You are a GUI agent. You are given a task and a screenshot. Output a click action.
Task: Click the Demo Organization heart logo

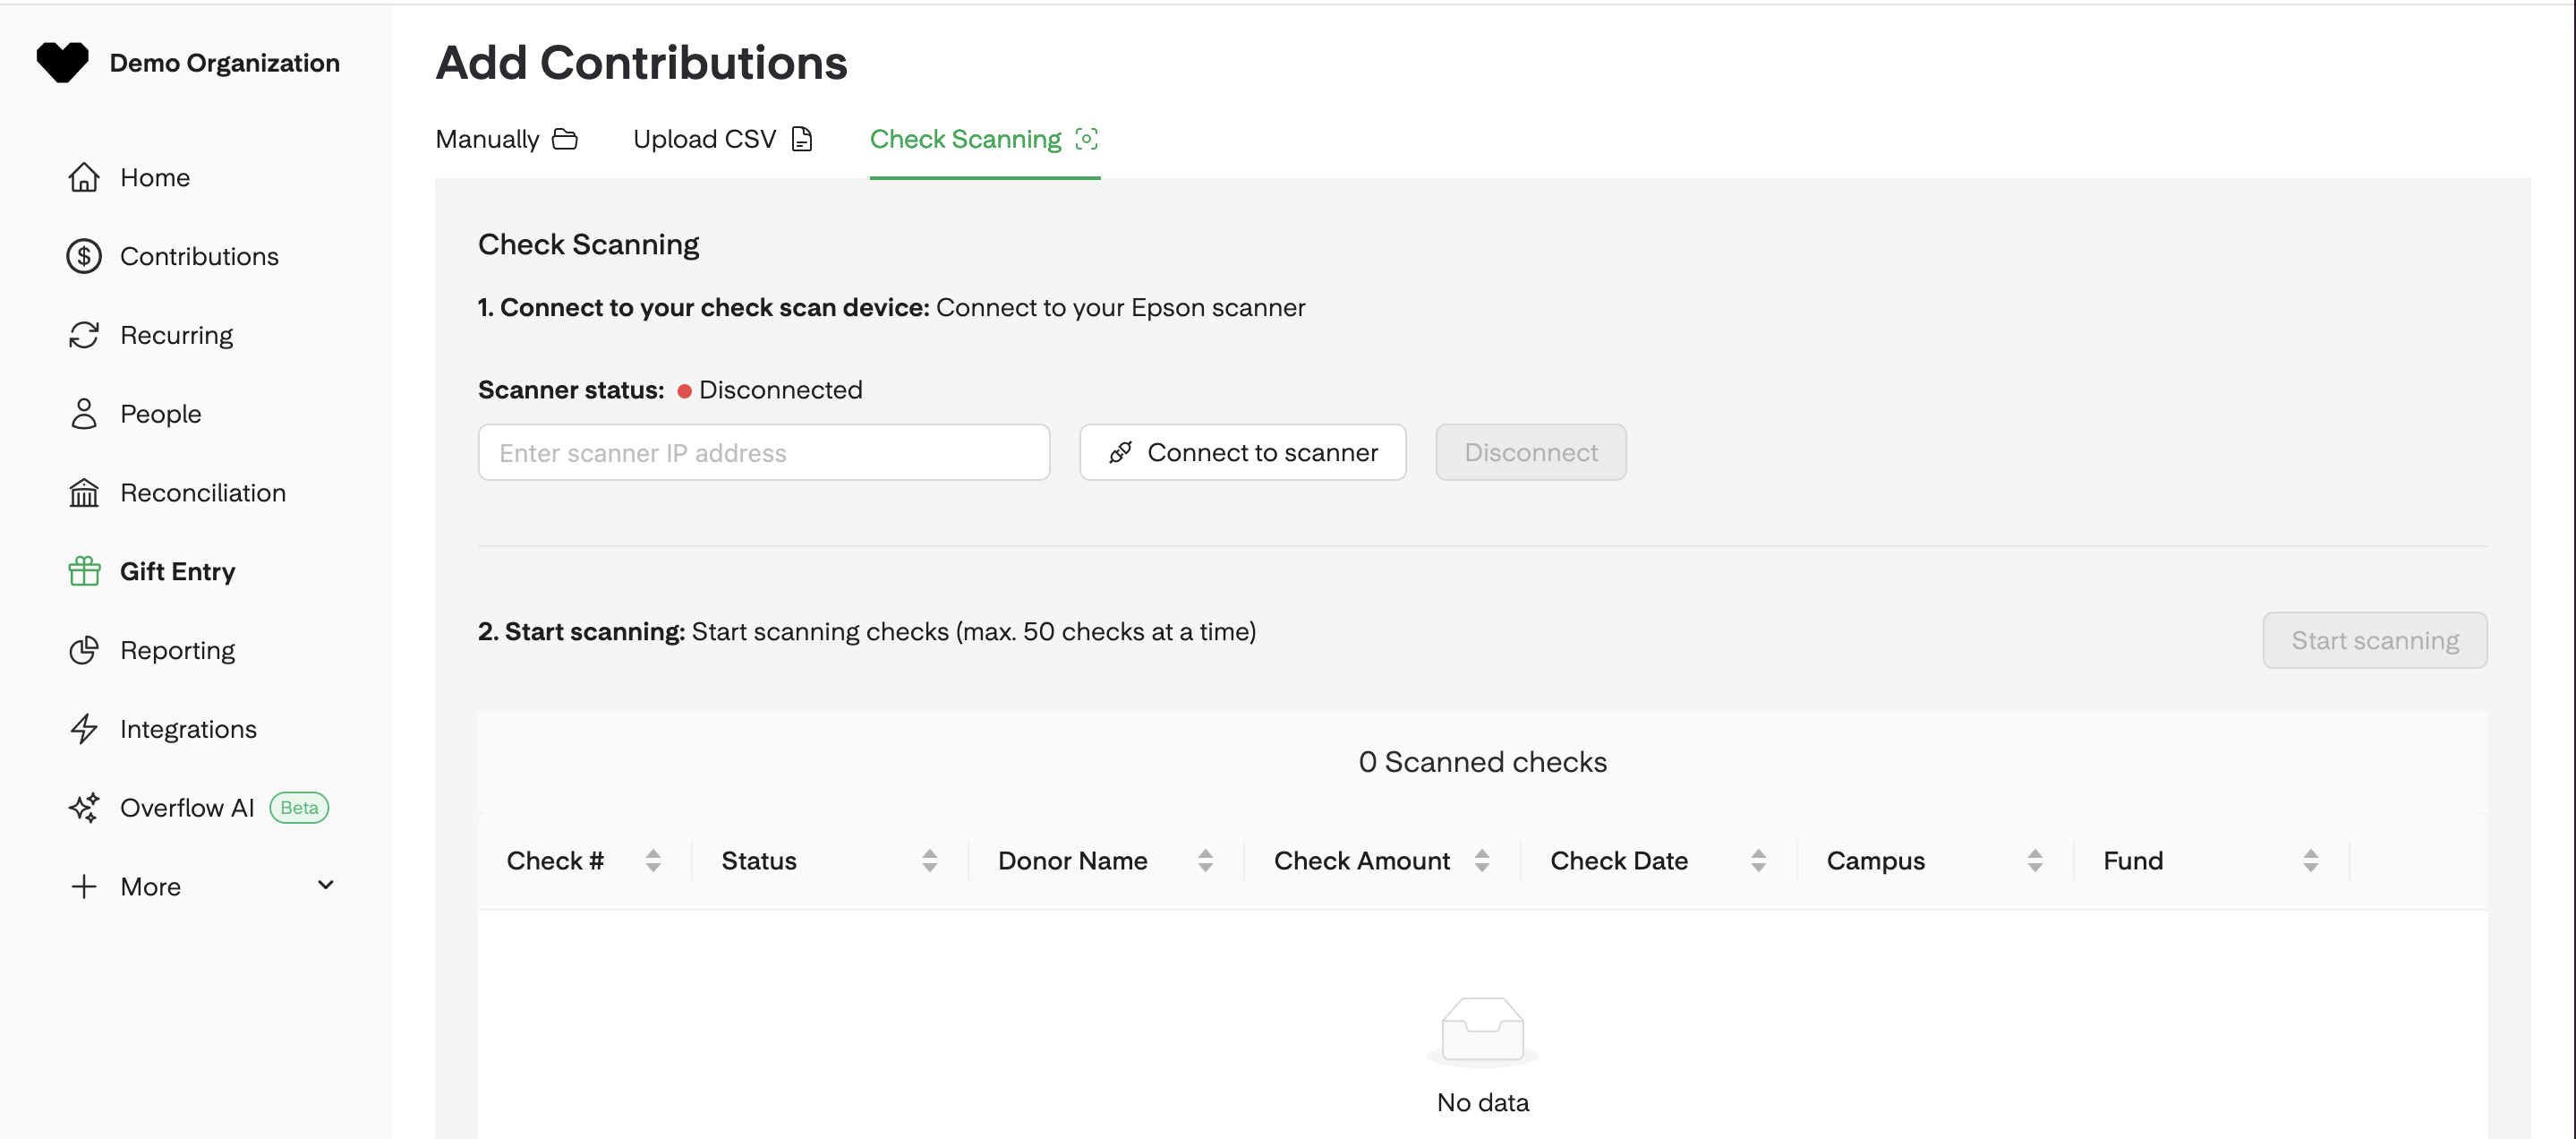[x=62, y=61]
